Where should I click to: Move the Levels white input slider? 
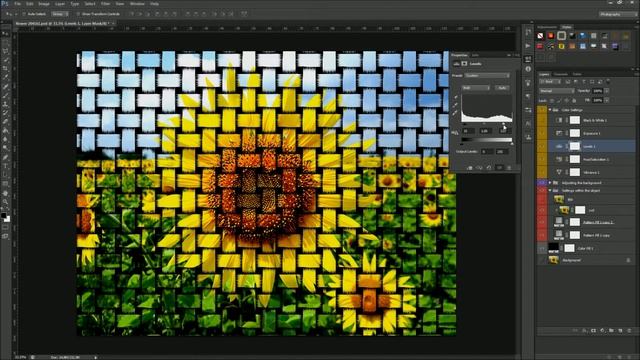503,123
